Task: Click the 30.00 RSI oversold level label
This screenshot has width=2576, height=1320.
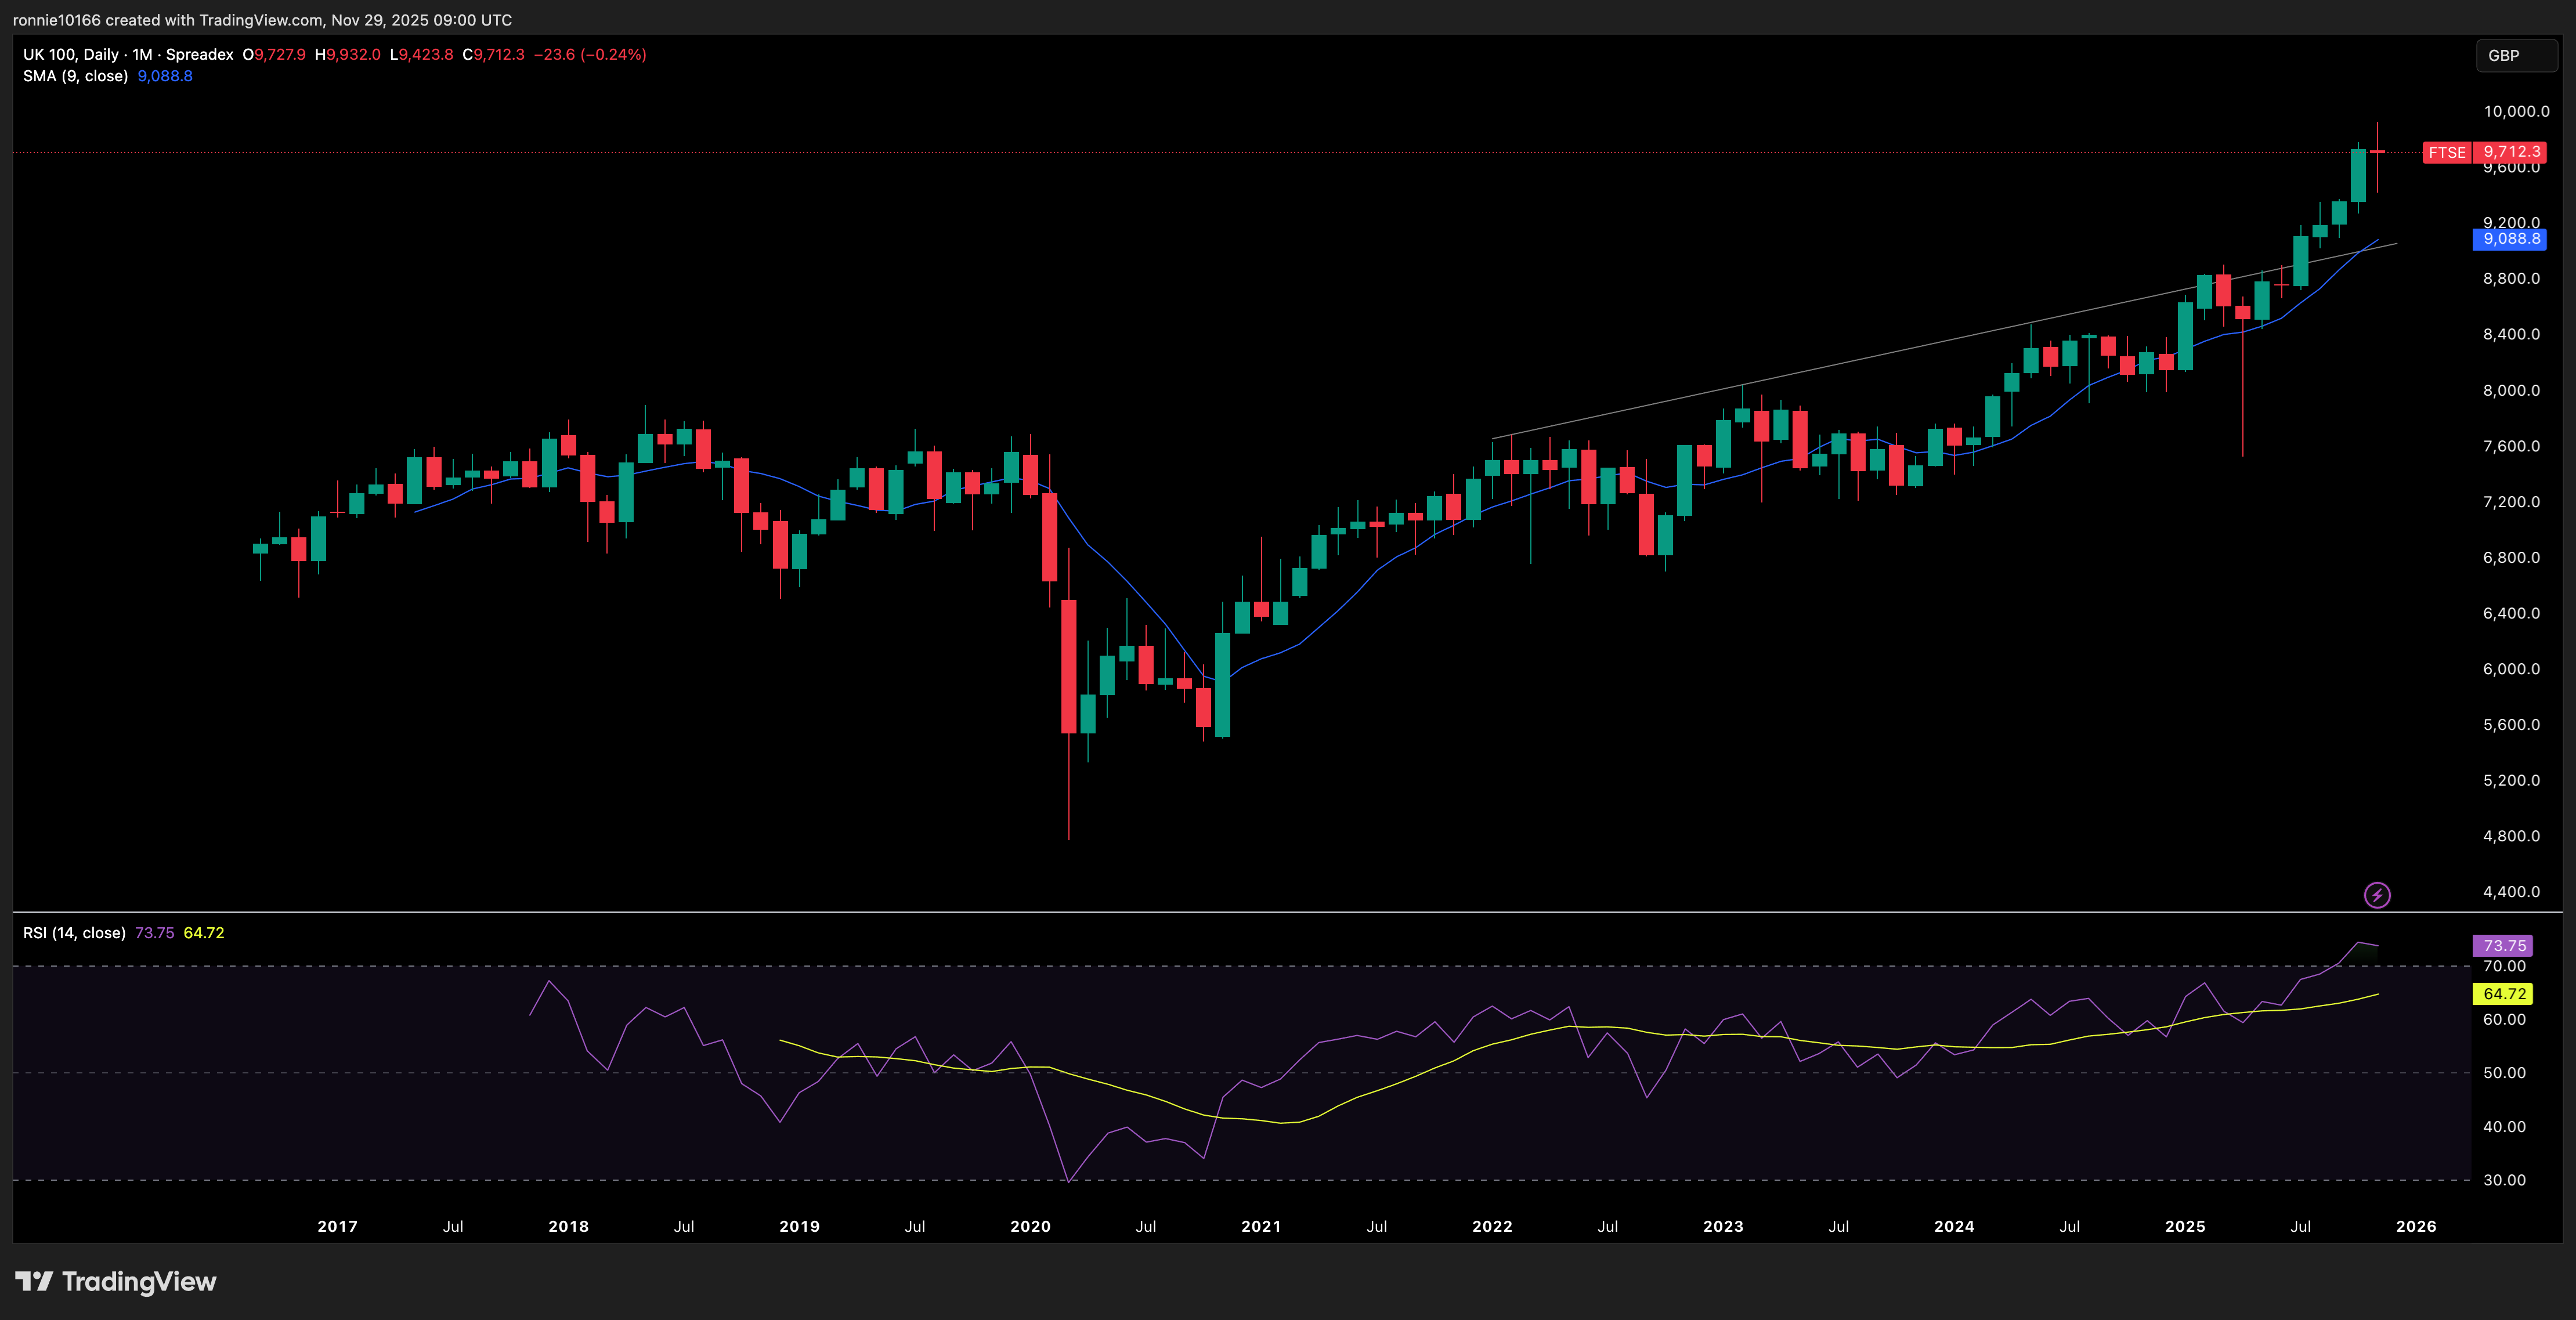Action: tap(2504, 1181)
